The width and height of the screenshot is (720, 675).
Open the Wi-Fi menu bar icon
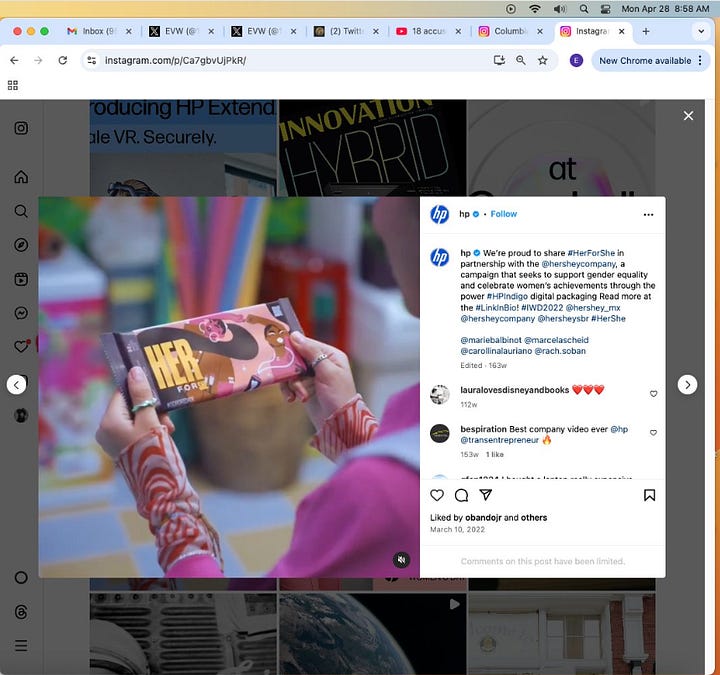[535, 9]
